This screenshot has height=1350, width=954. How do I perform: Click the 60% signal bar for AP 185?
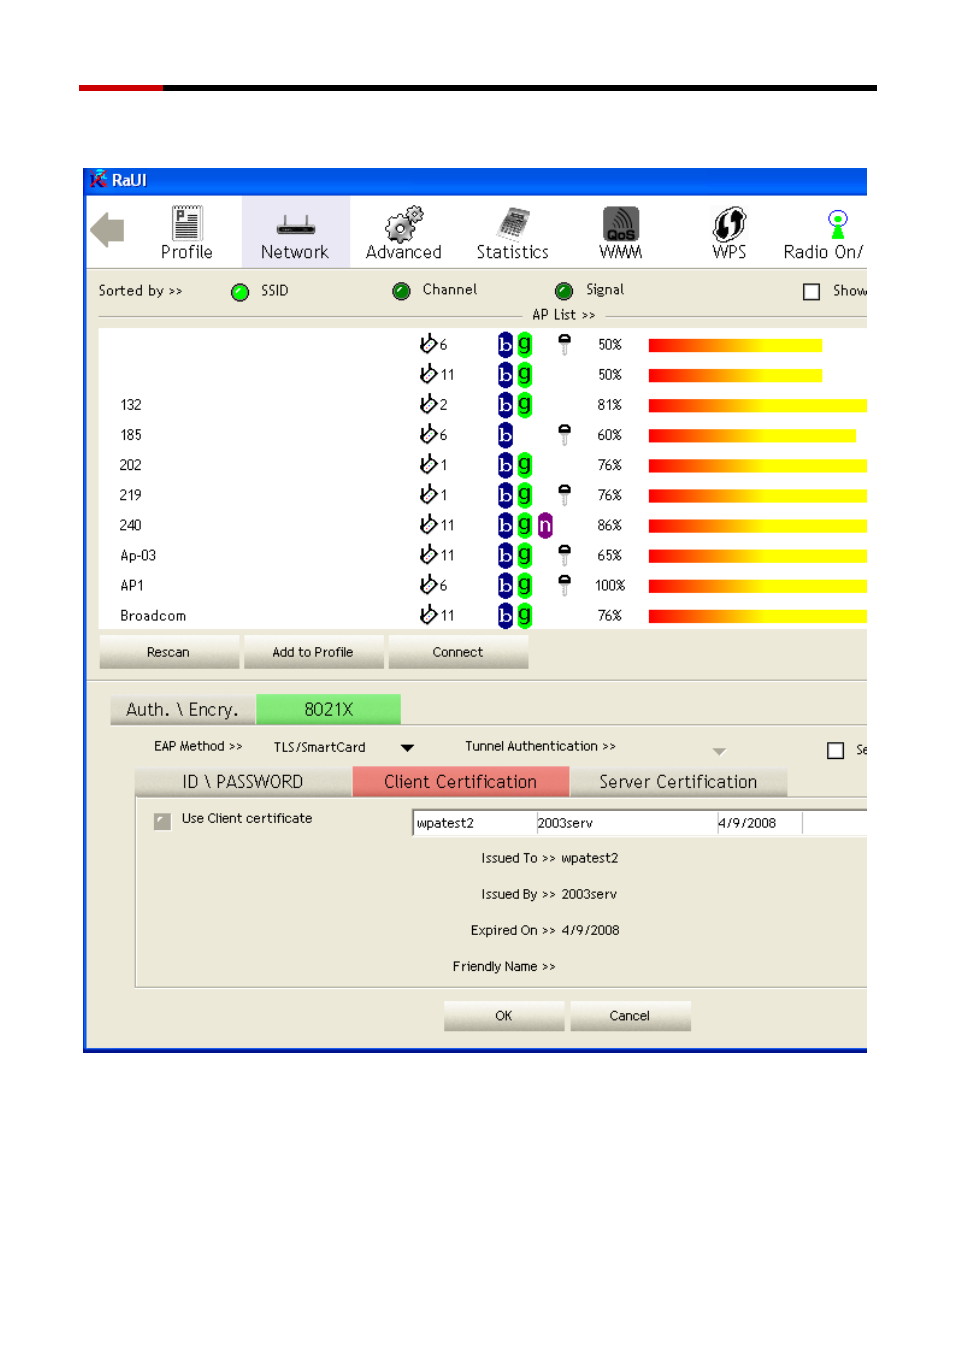752,436
